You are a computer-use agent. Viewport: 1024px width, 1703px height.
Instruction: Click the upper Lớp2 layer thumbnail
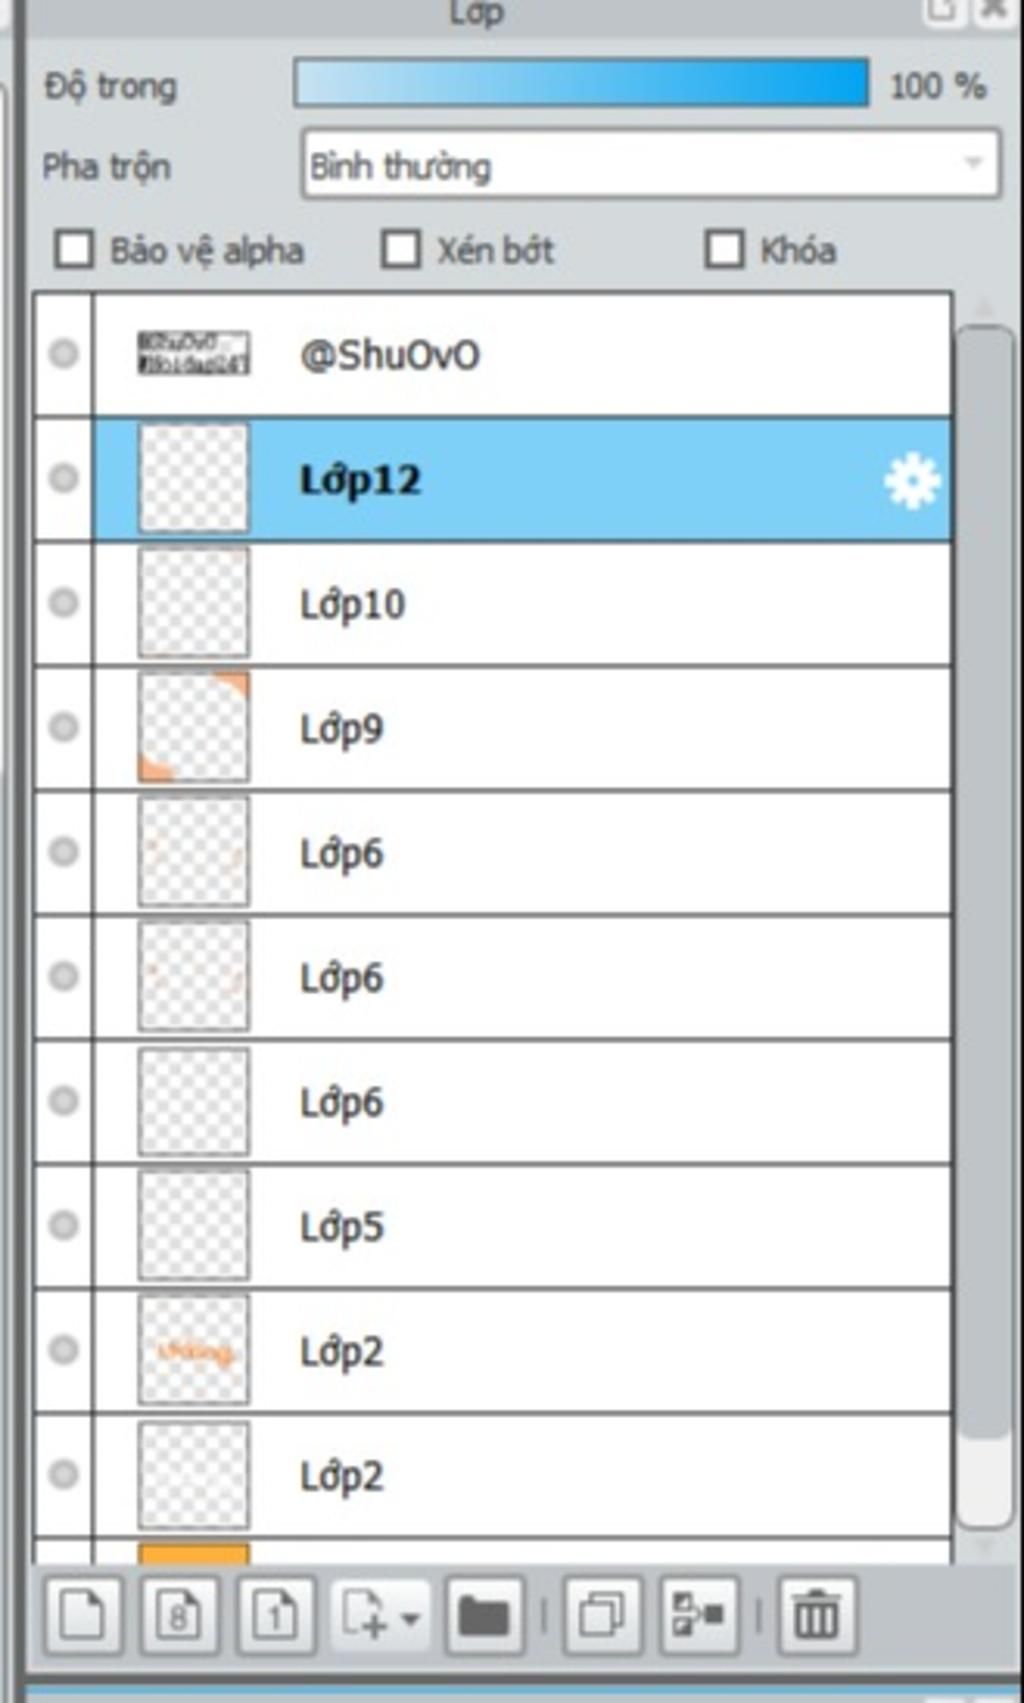193,1350
